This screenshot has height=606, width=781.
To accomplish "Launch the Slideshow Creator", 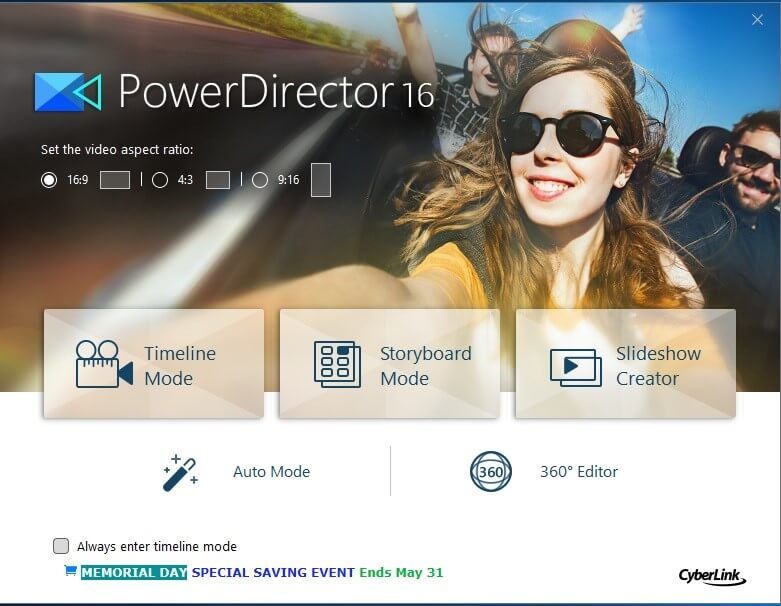I will [626, 364].
